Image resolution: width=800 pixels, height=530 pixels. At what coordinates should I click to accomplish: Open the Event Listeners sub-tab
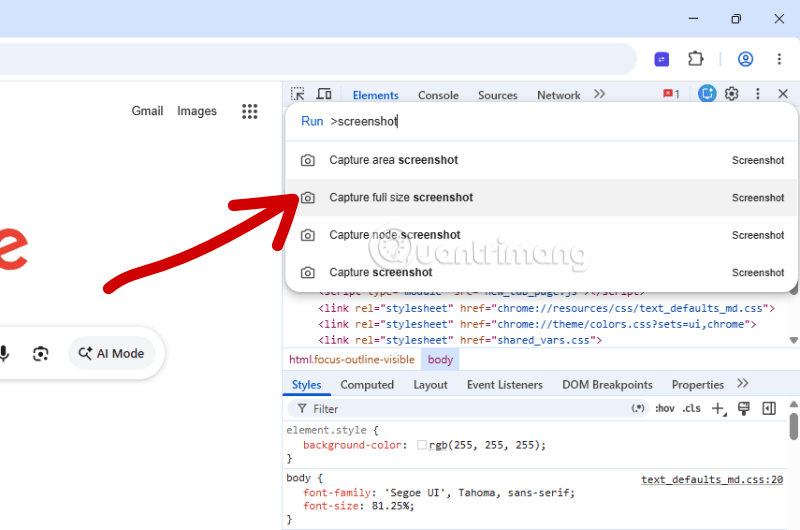tap(505, 385)
